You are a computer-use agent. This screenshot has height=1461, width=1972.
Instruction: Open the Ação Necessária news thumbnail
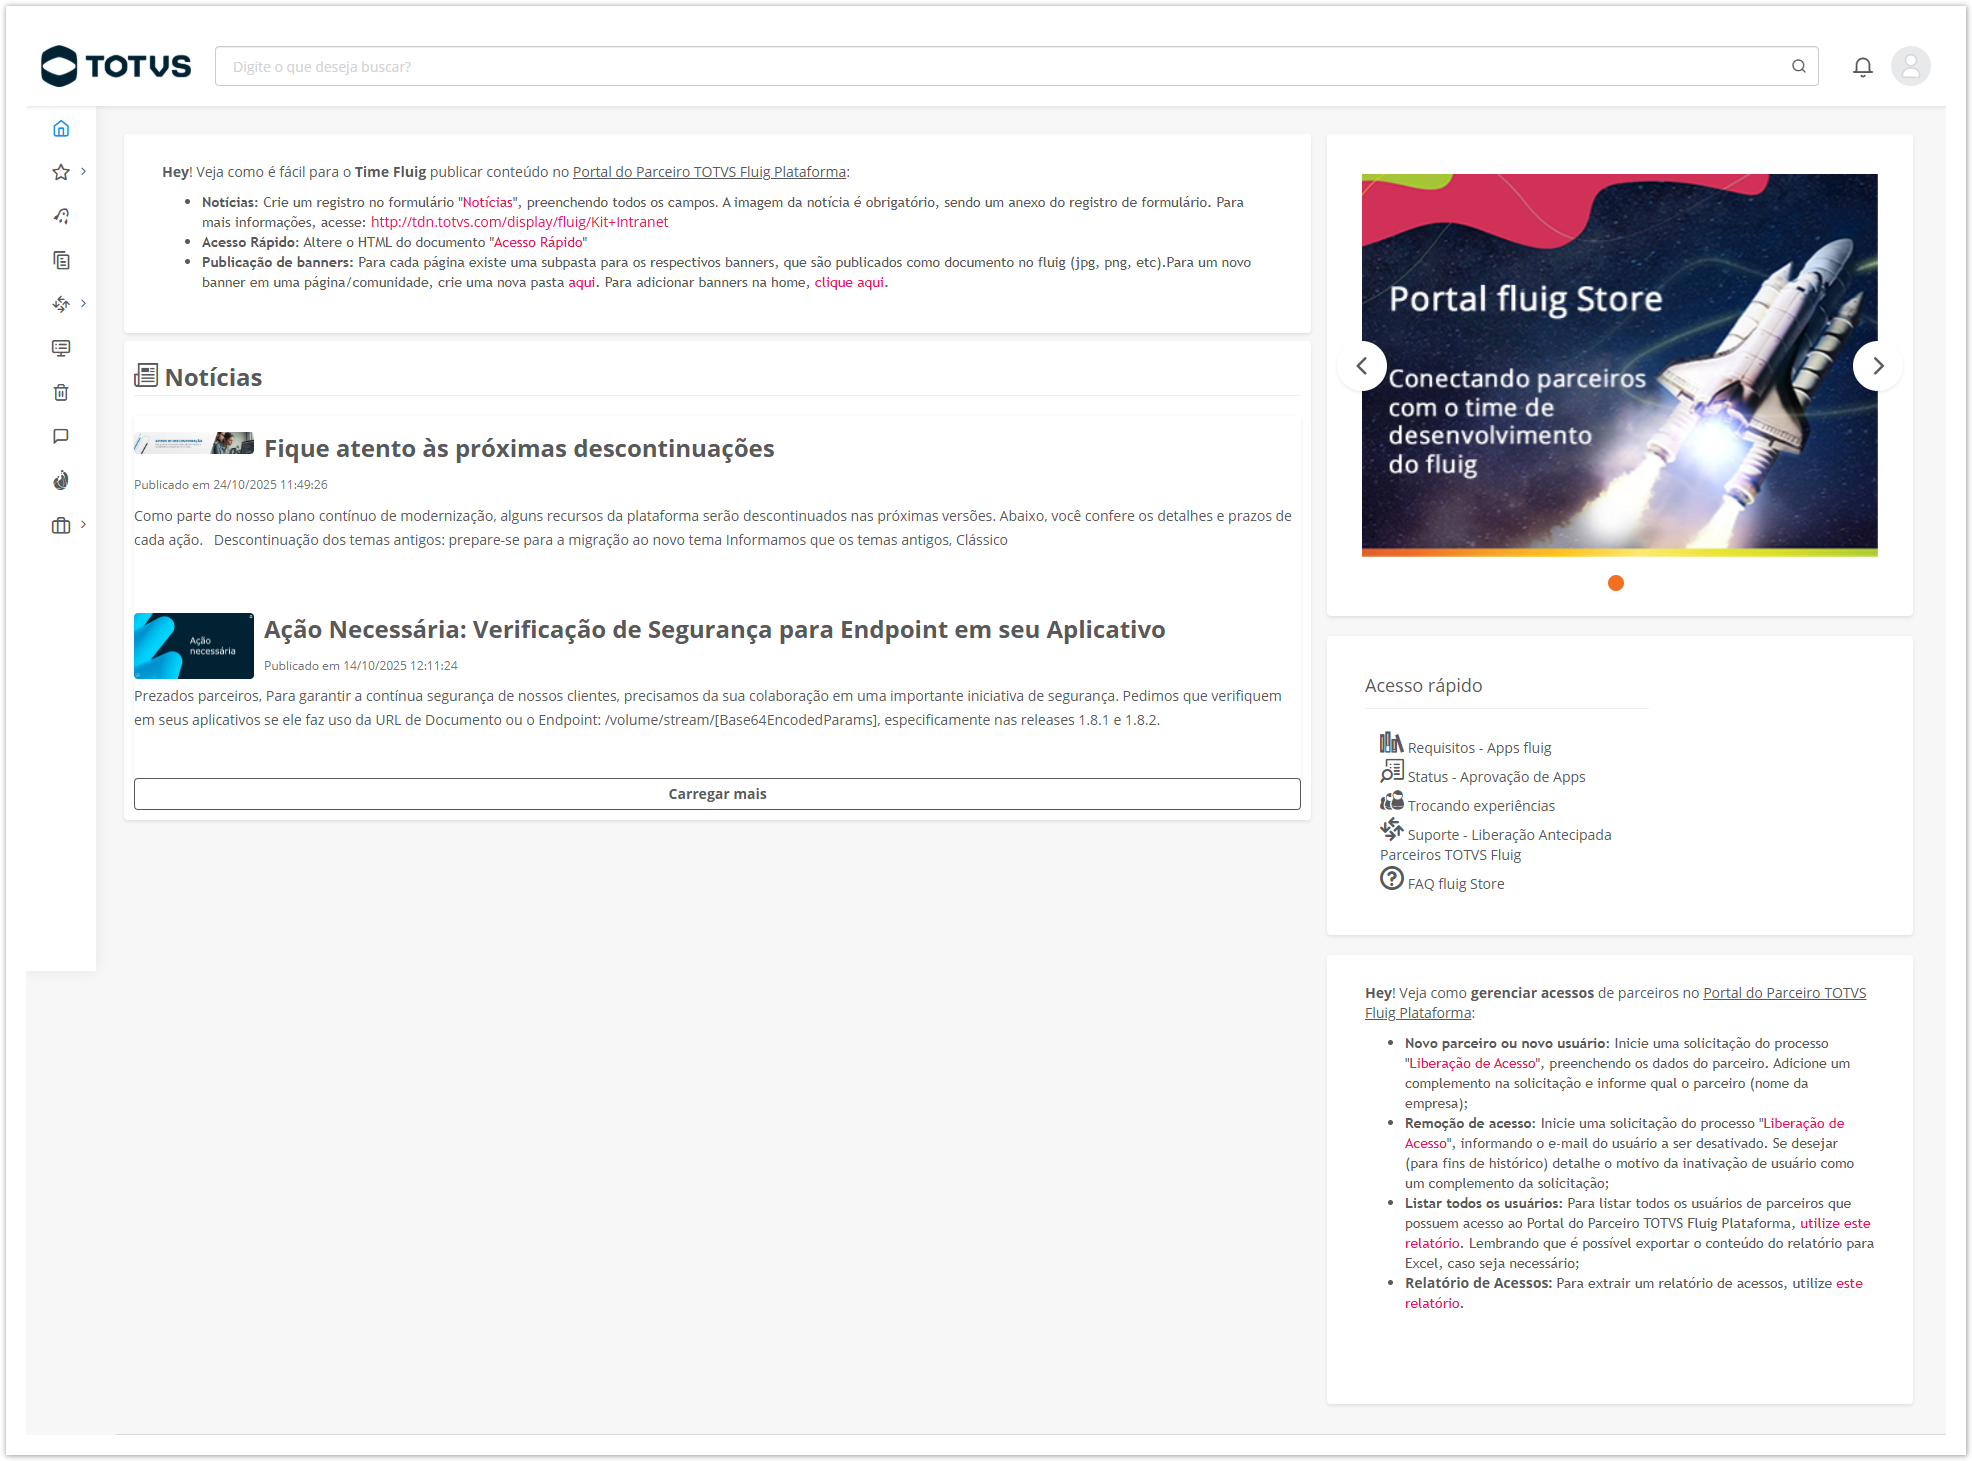(194, 646)
